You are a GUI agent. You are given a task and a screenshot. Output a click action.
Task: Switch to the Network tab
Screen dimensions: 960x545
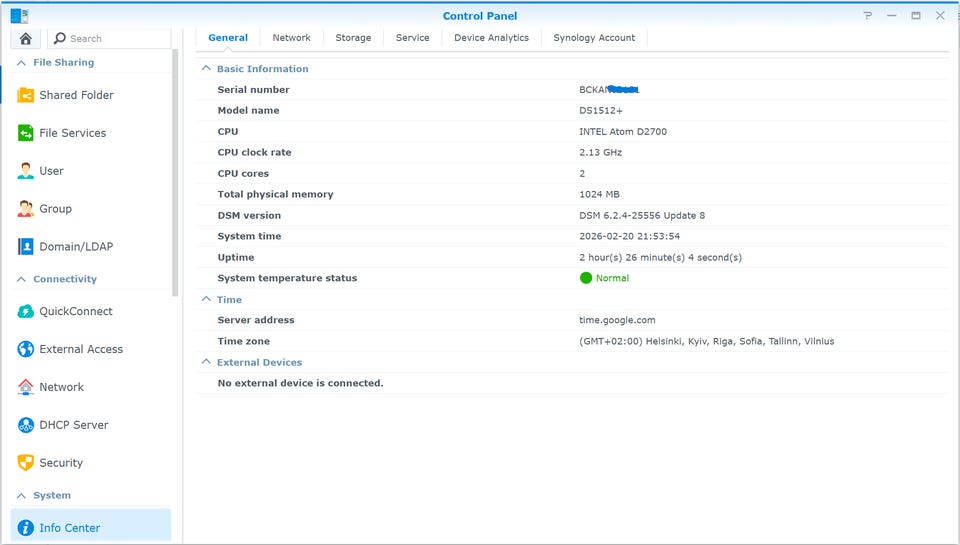point(291,37)
